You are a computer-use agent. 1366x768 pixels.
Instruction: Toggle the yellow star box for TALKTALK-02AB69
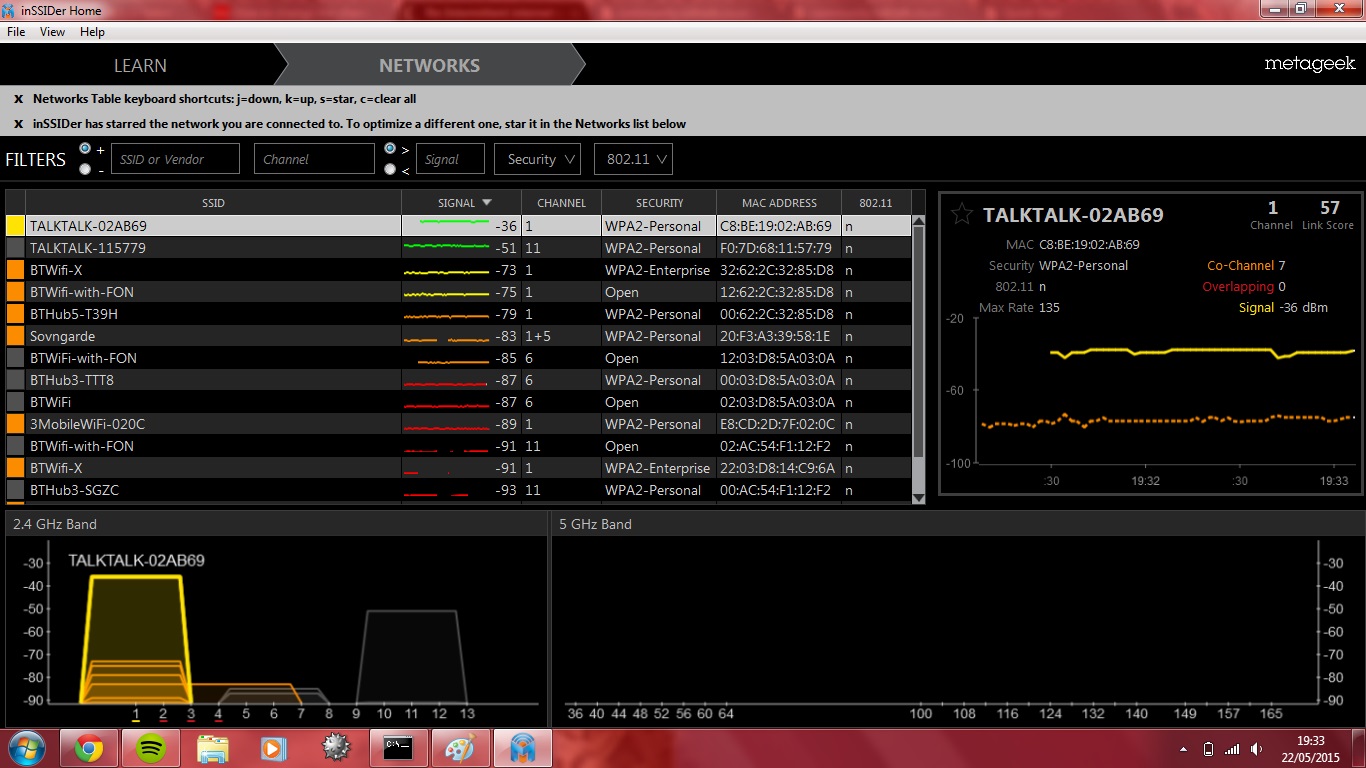pos(15,226)
